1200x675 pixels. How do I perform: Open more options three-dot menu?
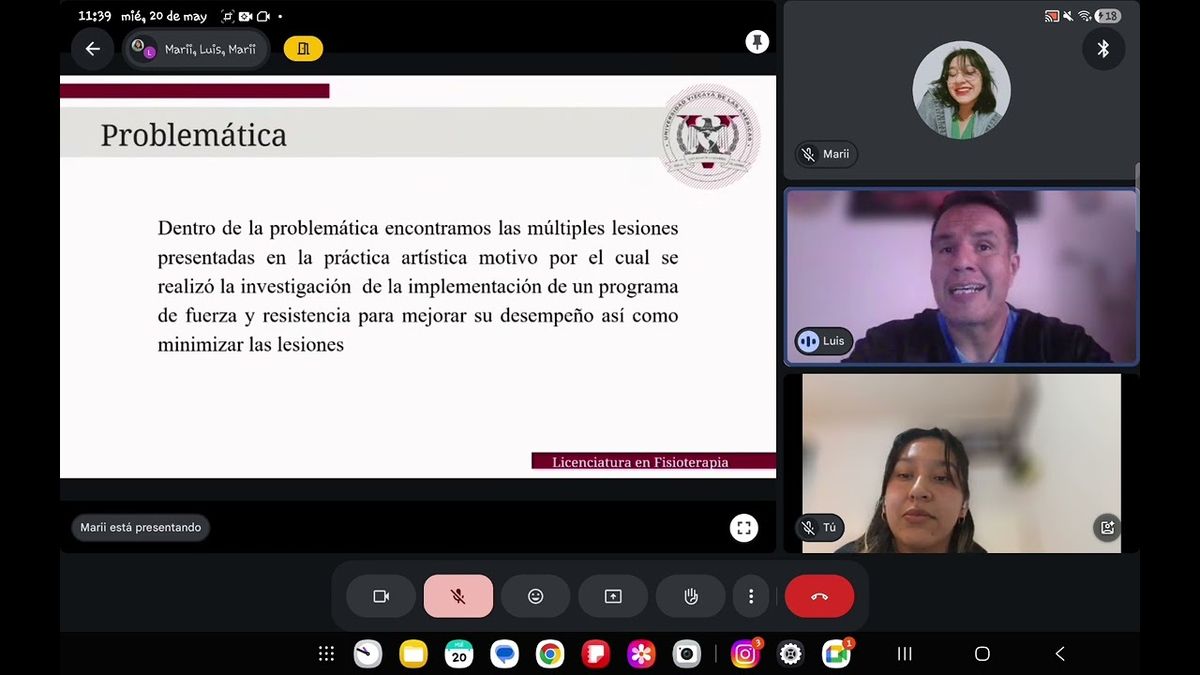[751, 596]
